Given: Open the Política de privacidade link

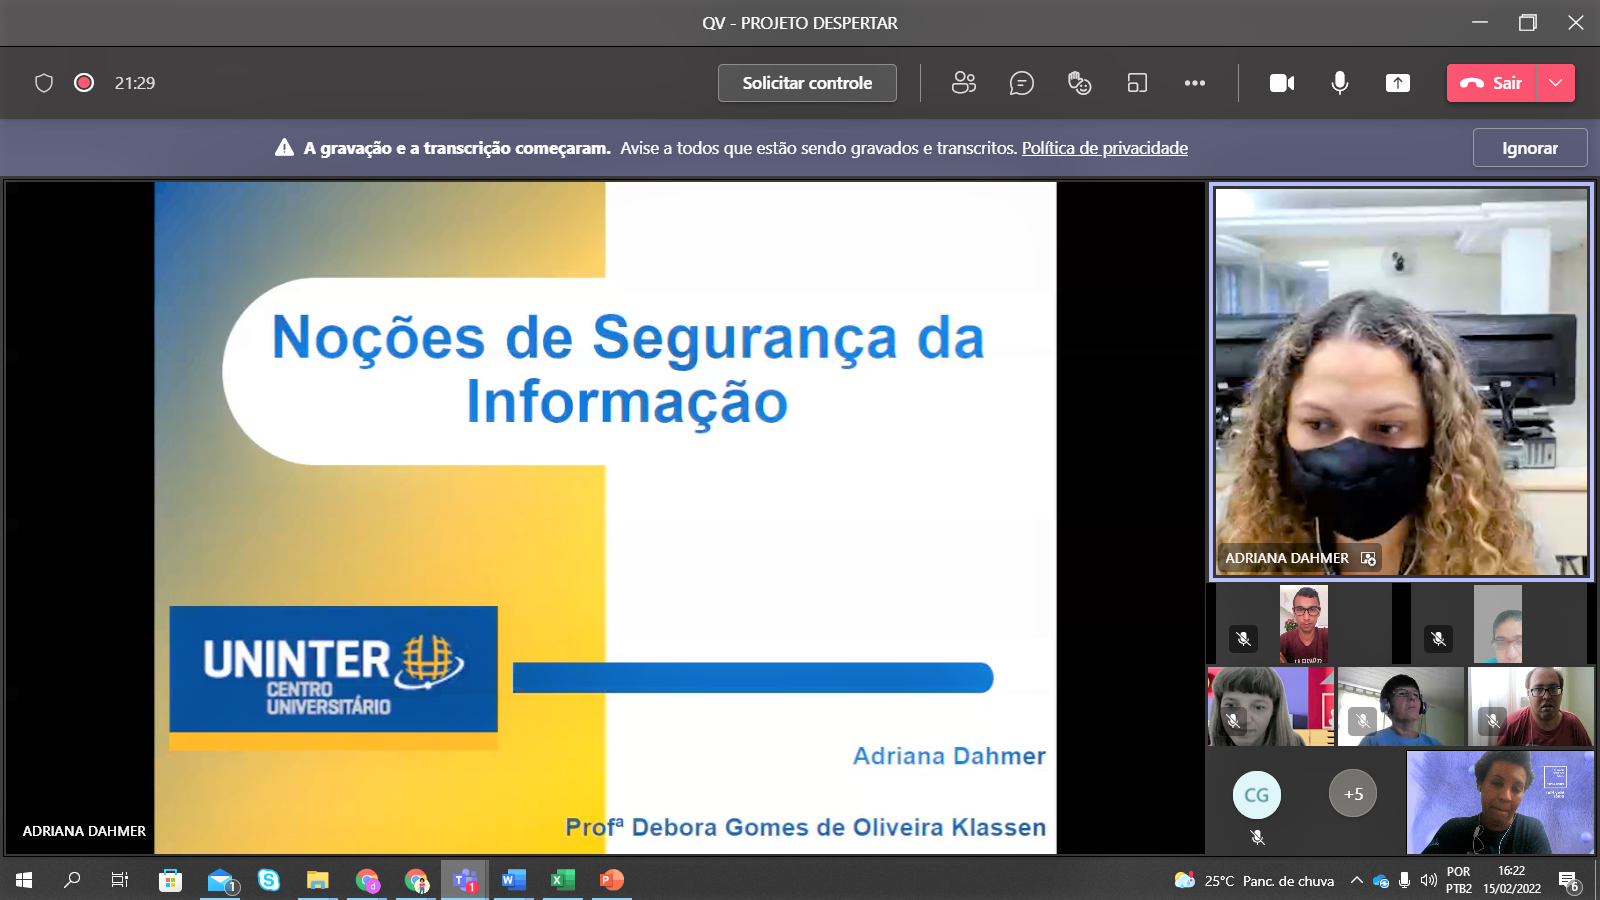Looking at the screenshot, I should point(1104,148).
